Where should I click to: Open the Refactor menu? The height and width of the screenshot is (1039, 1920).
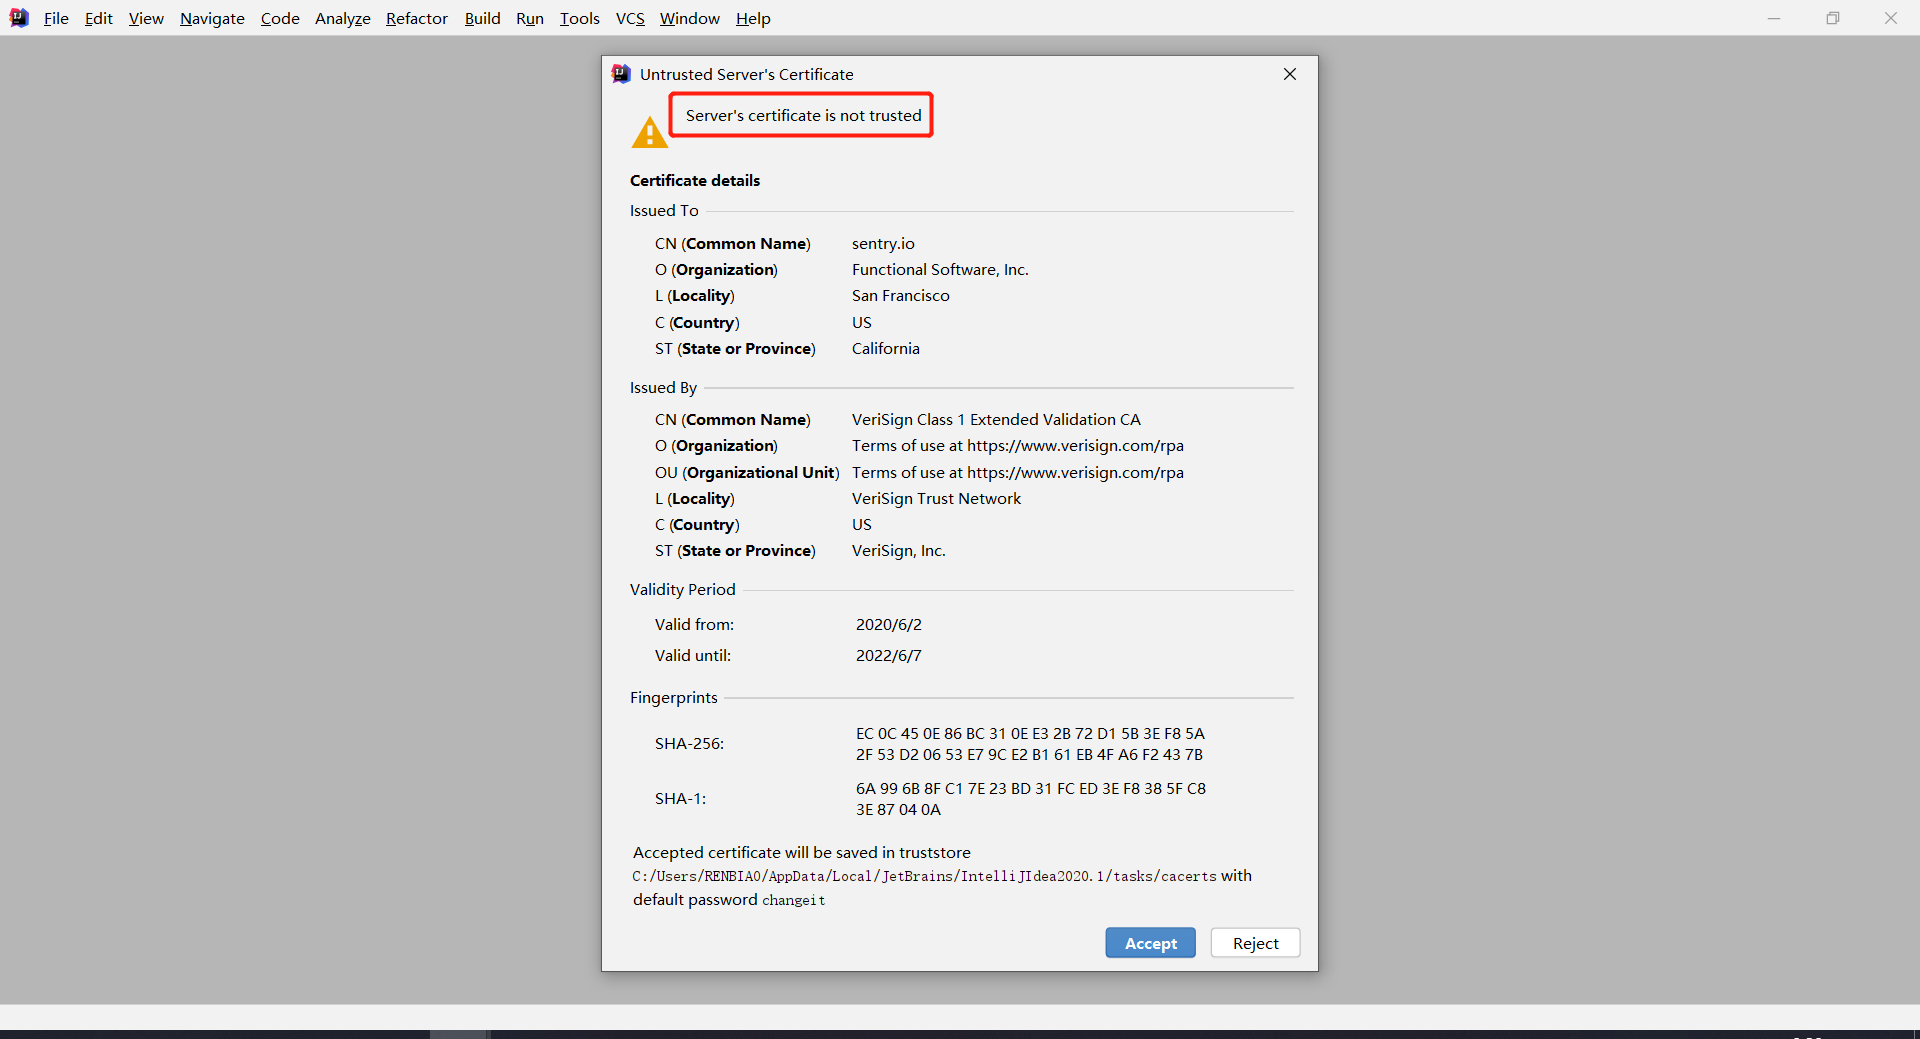tap(416, 18)
